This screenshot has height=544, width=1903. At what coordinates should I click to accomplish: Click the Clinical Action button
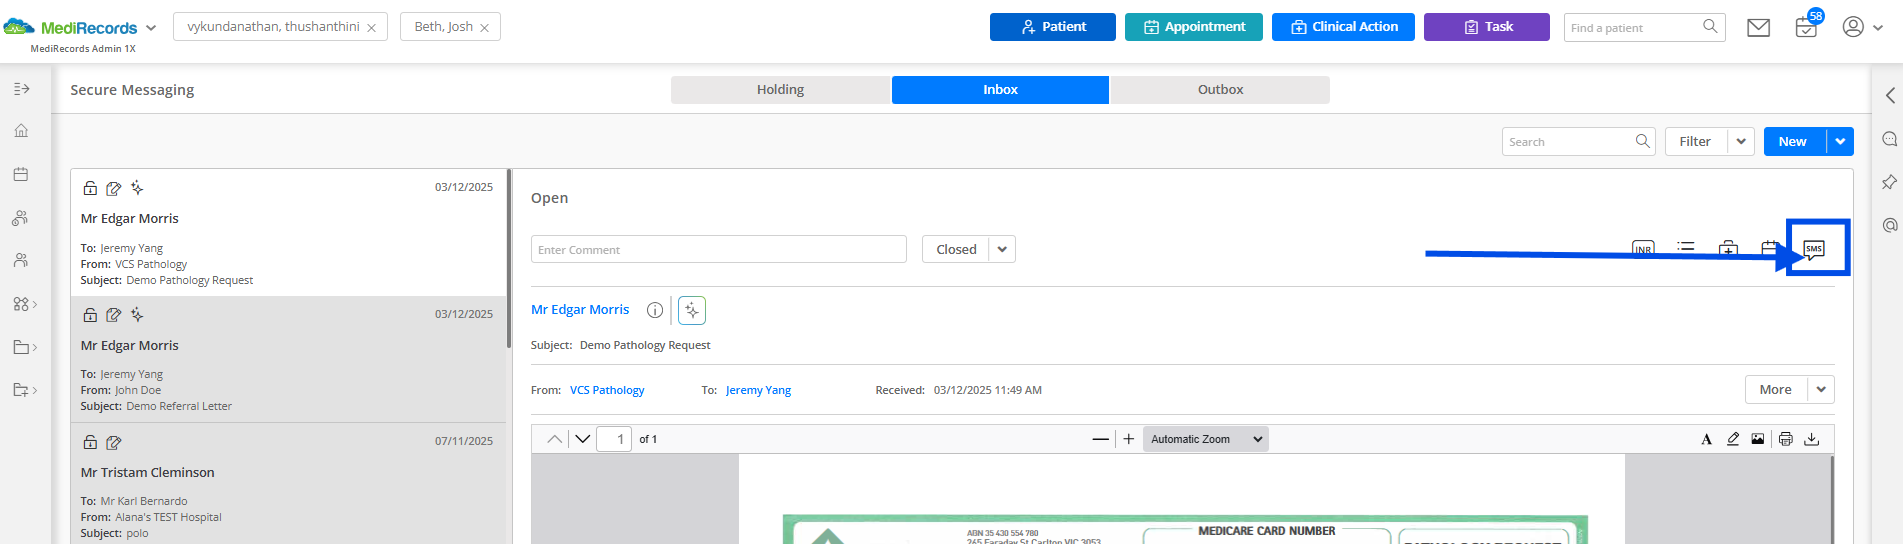point(1343,27)
